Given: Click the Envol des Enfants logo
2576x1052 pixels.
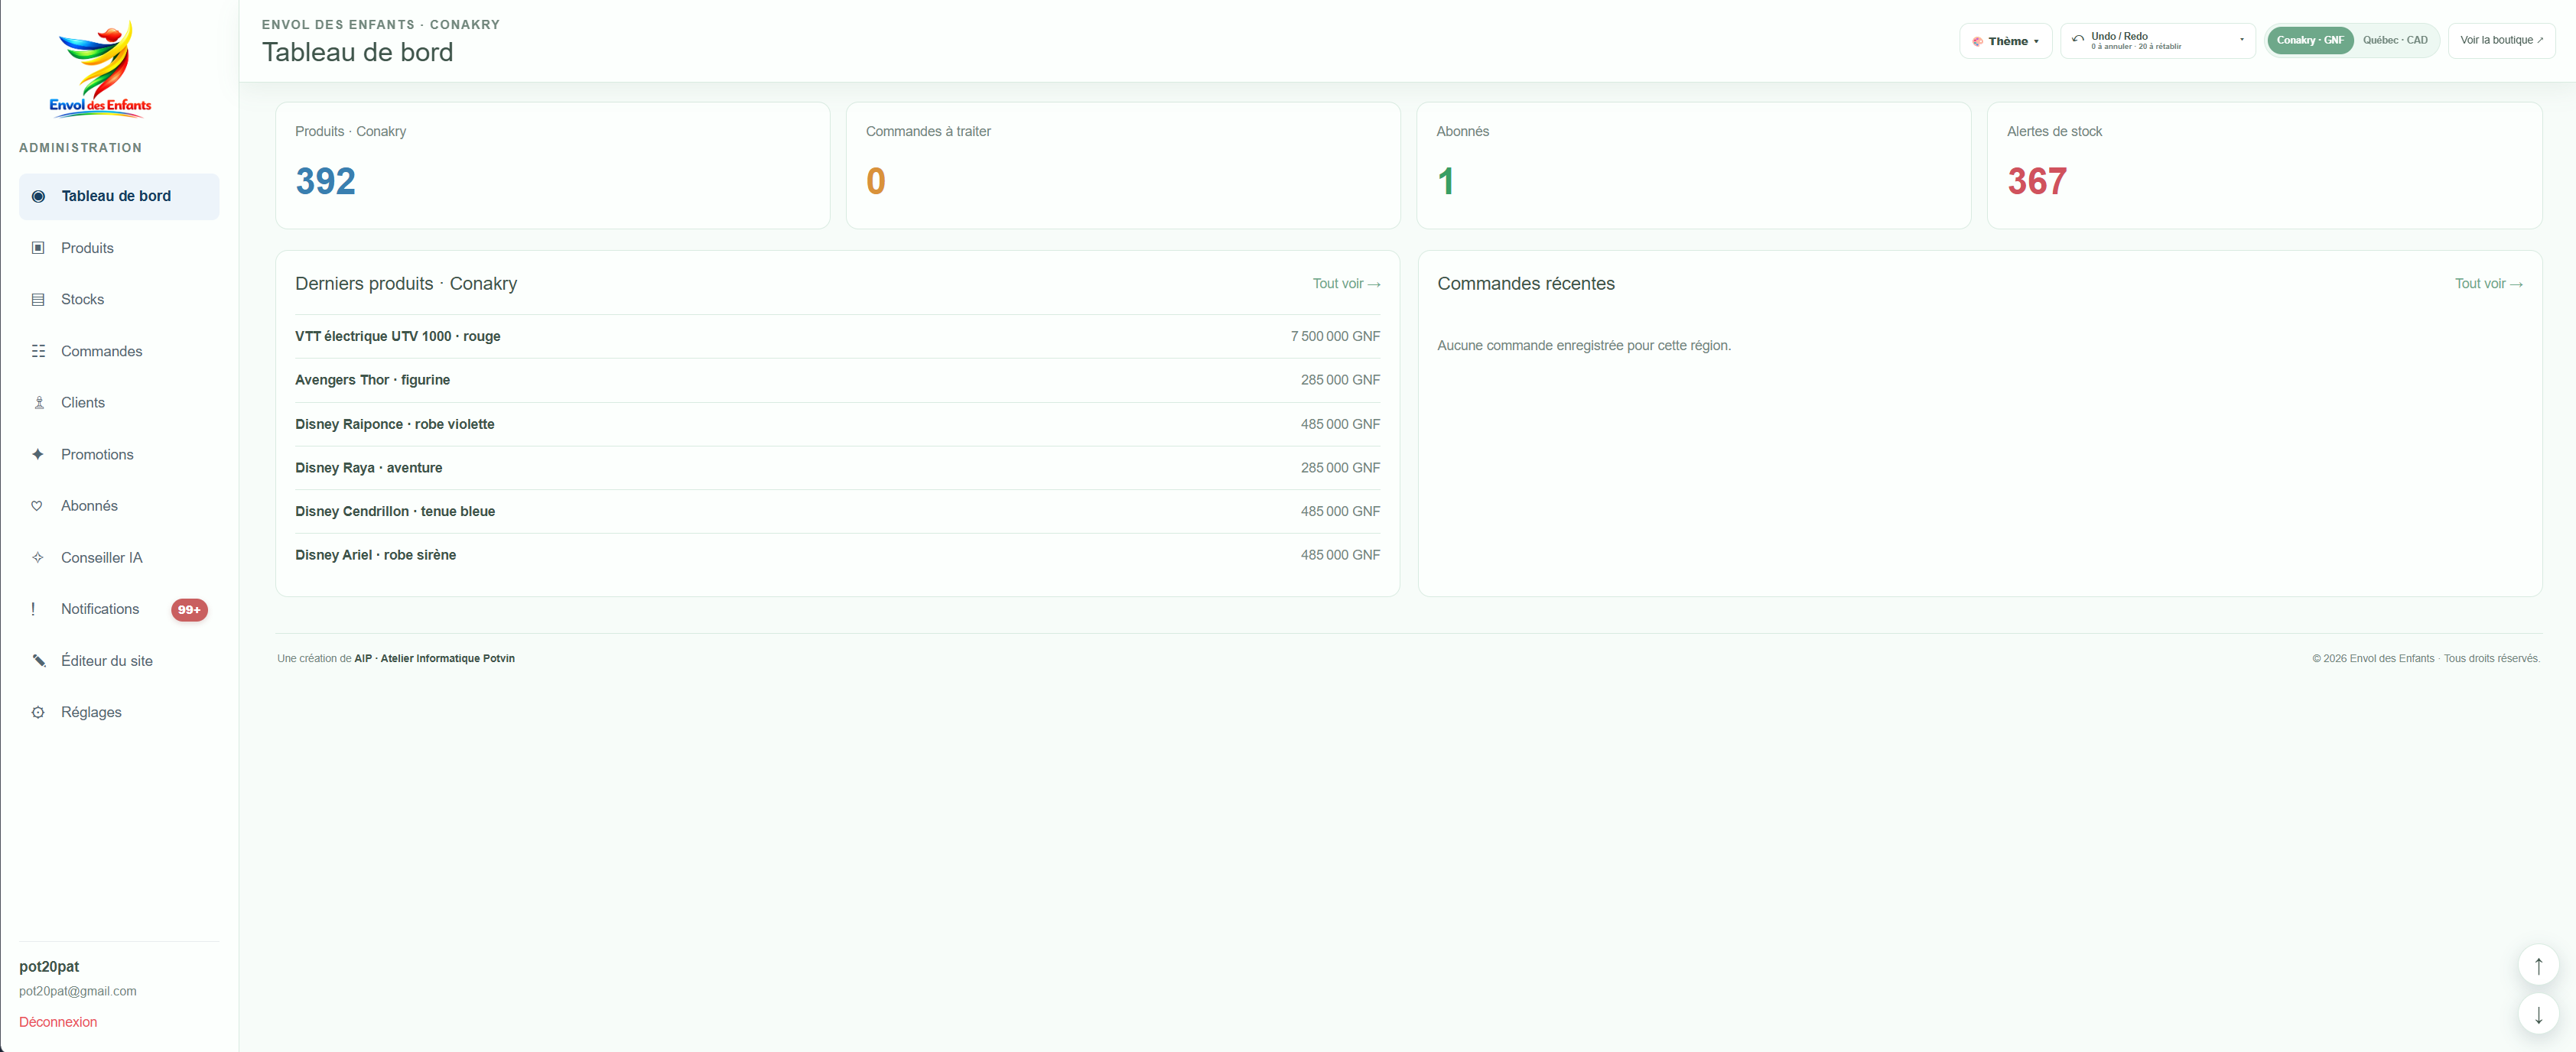Looking at the screenshot, I should coord(100,69).
